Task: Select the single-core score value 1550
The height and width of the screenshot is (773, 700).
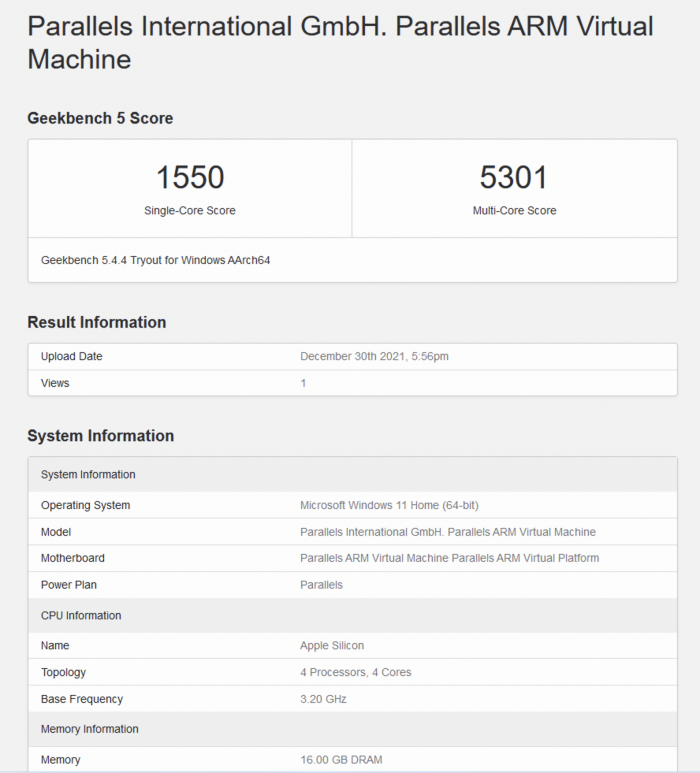Action: [190, 178]
